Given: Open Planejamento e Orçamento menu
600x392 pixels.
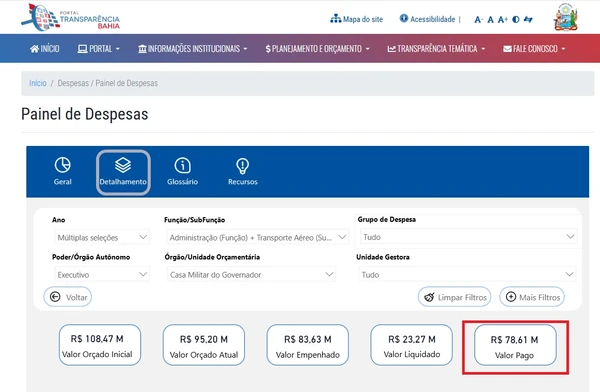Looking at the screenshot, I should coord(318,49).
